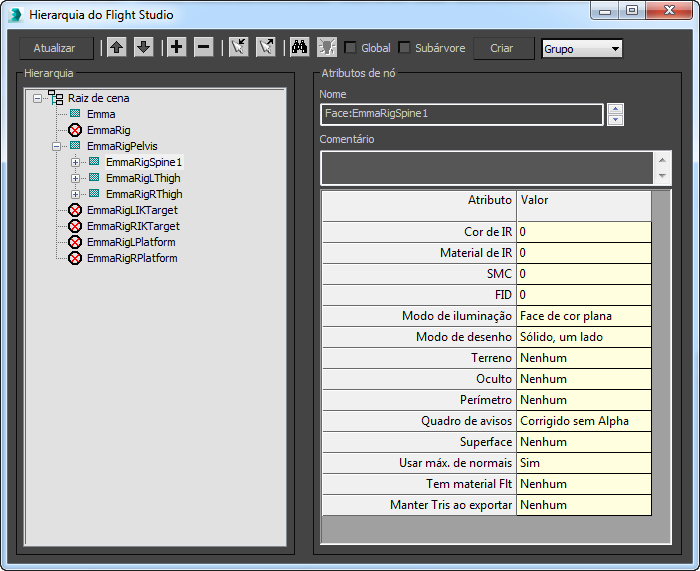Click the SMC value cell
The image size is (700, 571).
[x=584, y=274]
